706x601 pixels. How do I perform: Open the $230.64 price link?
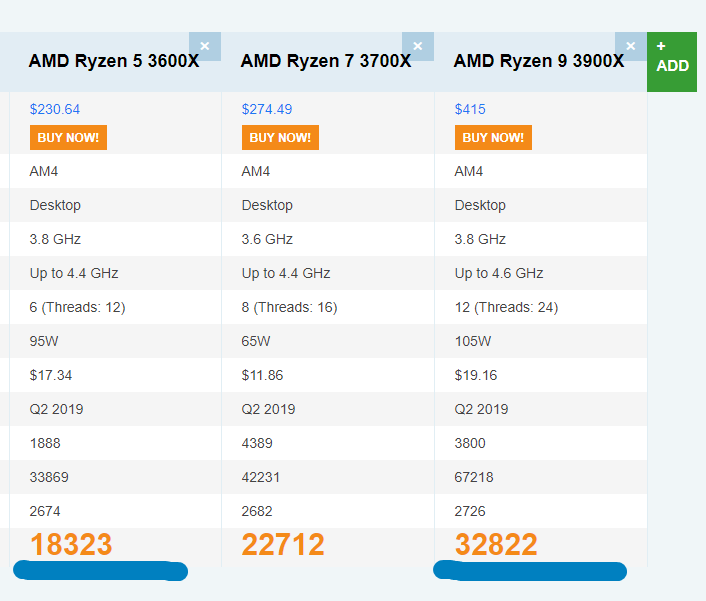(54, 109)
